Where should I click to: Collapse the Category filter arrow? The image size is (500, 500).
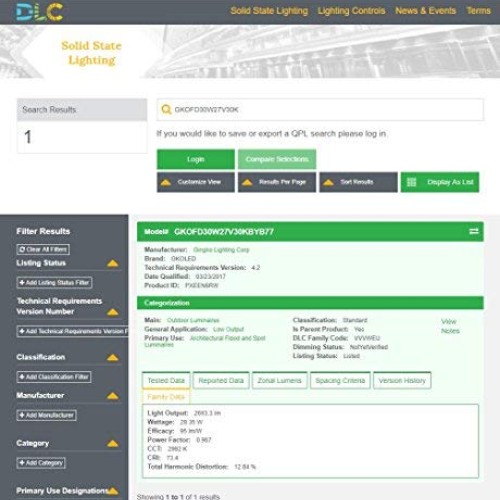pyautogui.click(x=113, y=443)
